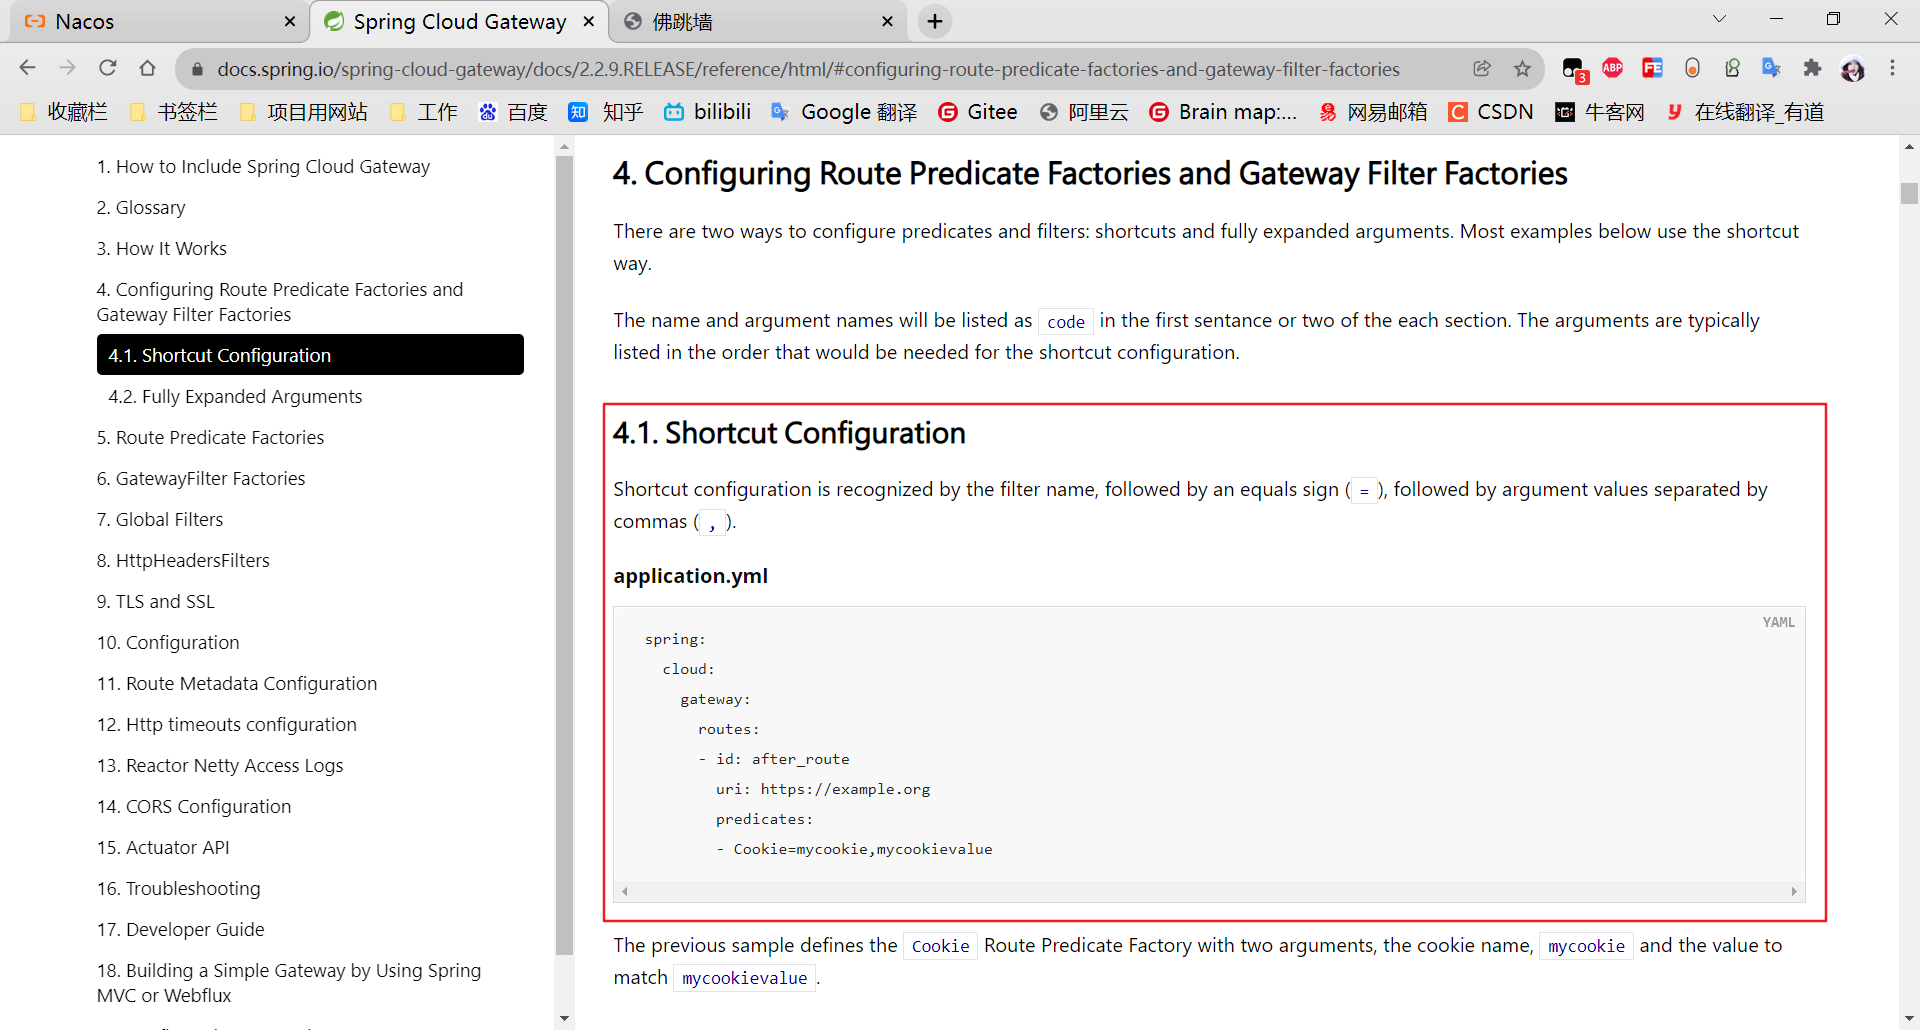Go to Troubleshooting section

179,888
